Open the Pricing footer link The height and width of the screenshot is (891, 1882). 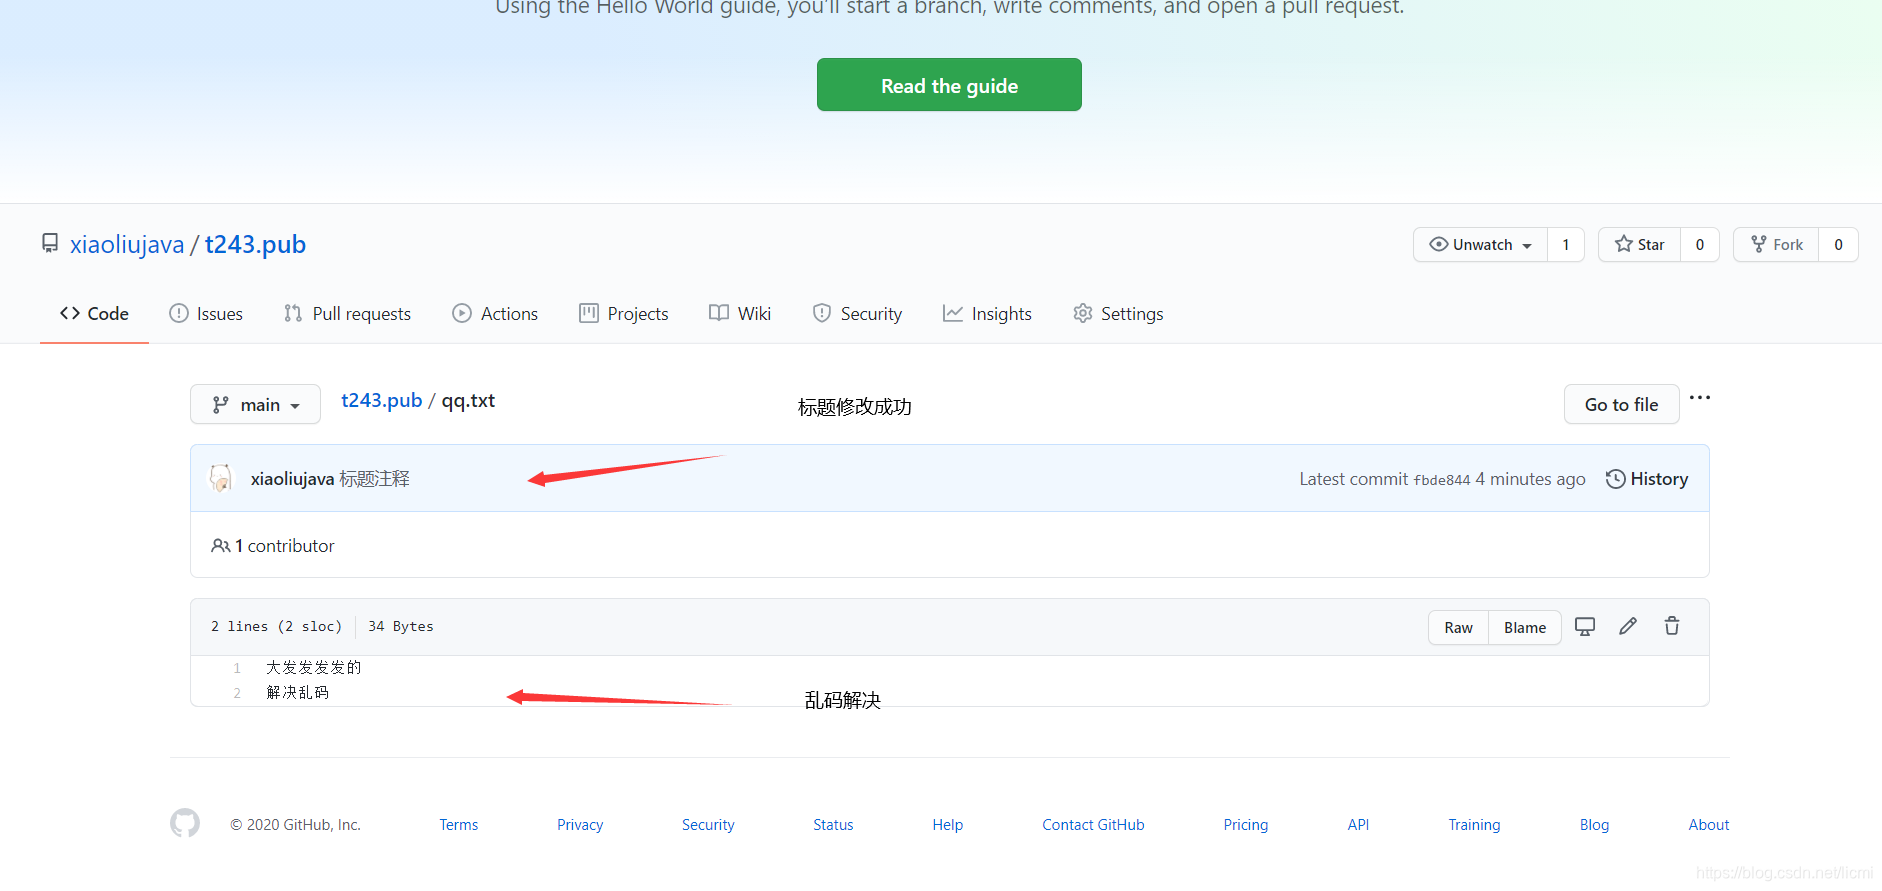(1245, 824)
